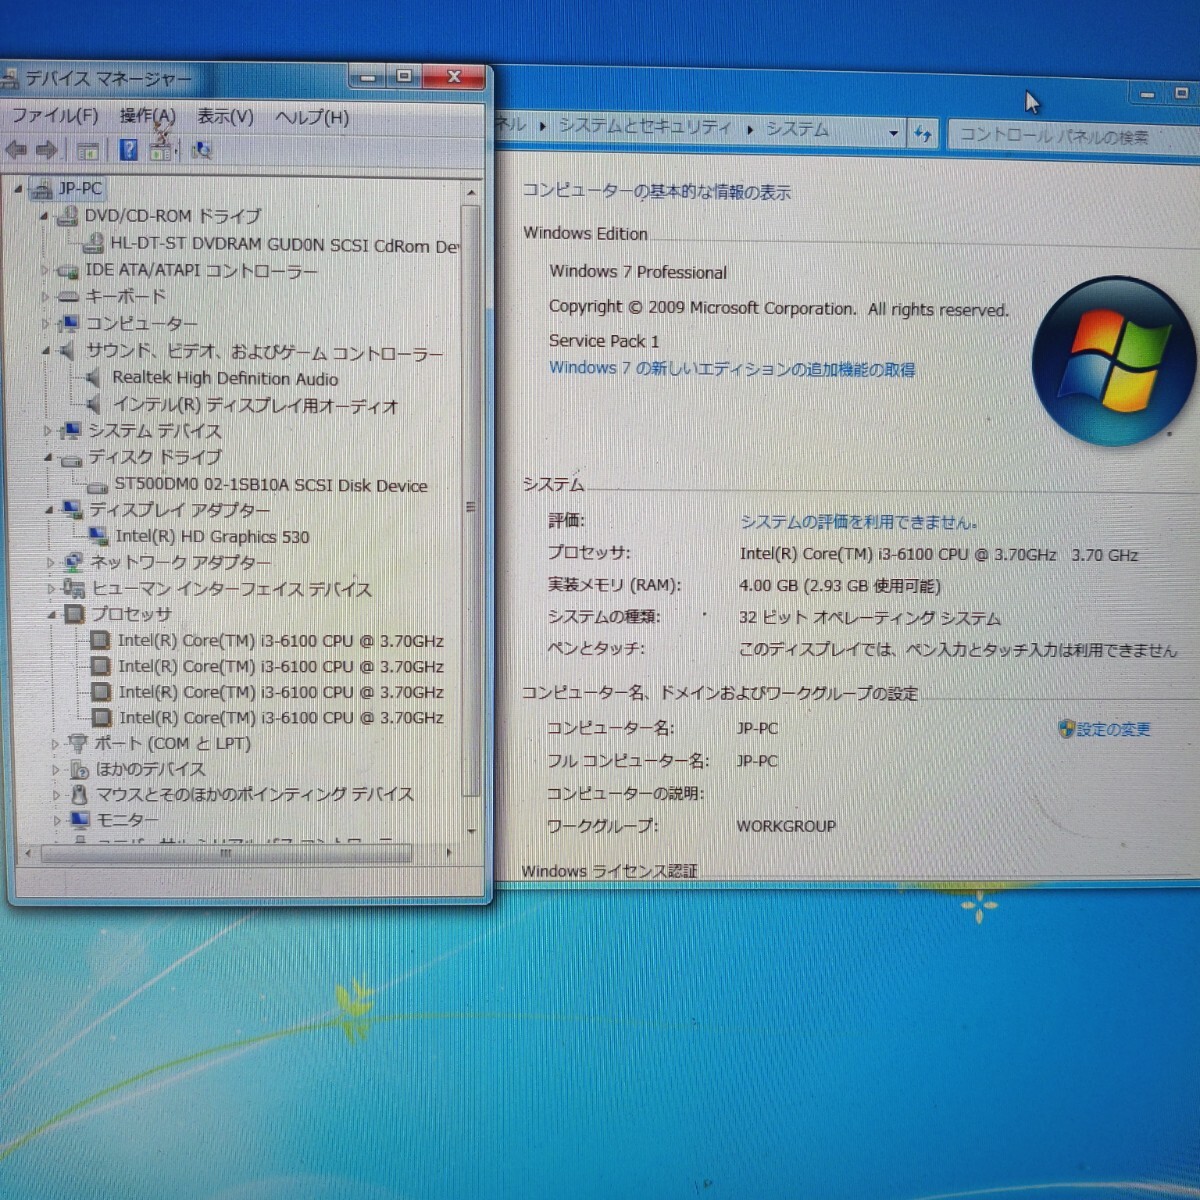Expand the ほかのデバイス node

click(x=56, y=770)
